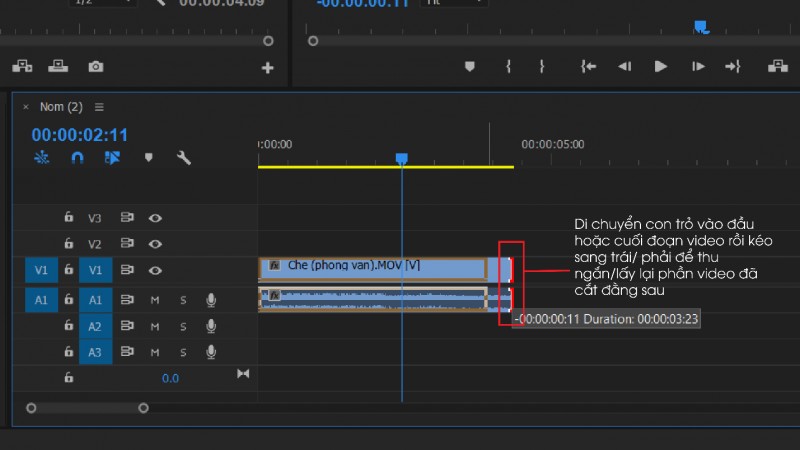This screenshot has height=450, width=800.
Task: Click the Extract button in Source monitor
Action: (58, 66)
